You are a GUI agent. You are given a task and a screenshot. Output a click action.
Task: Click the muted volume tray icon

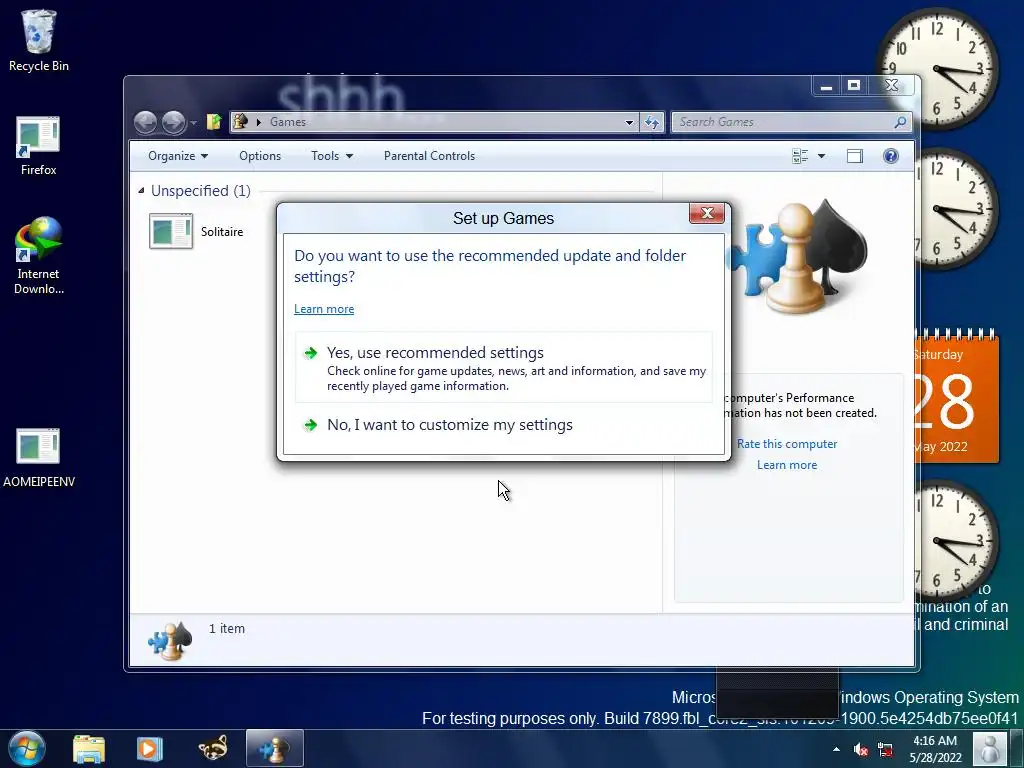click(x=861, y=750)
